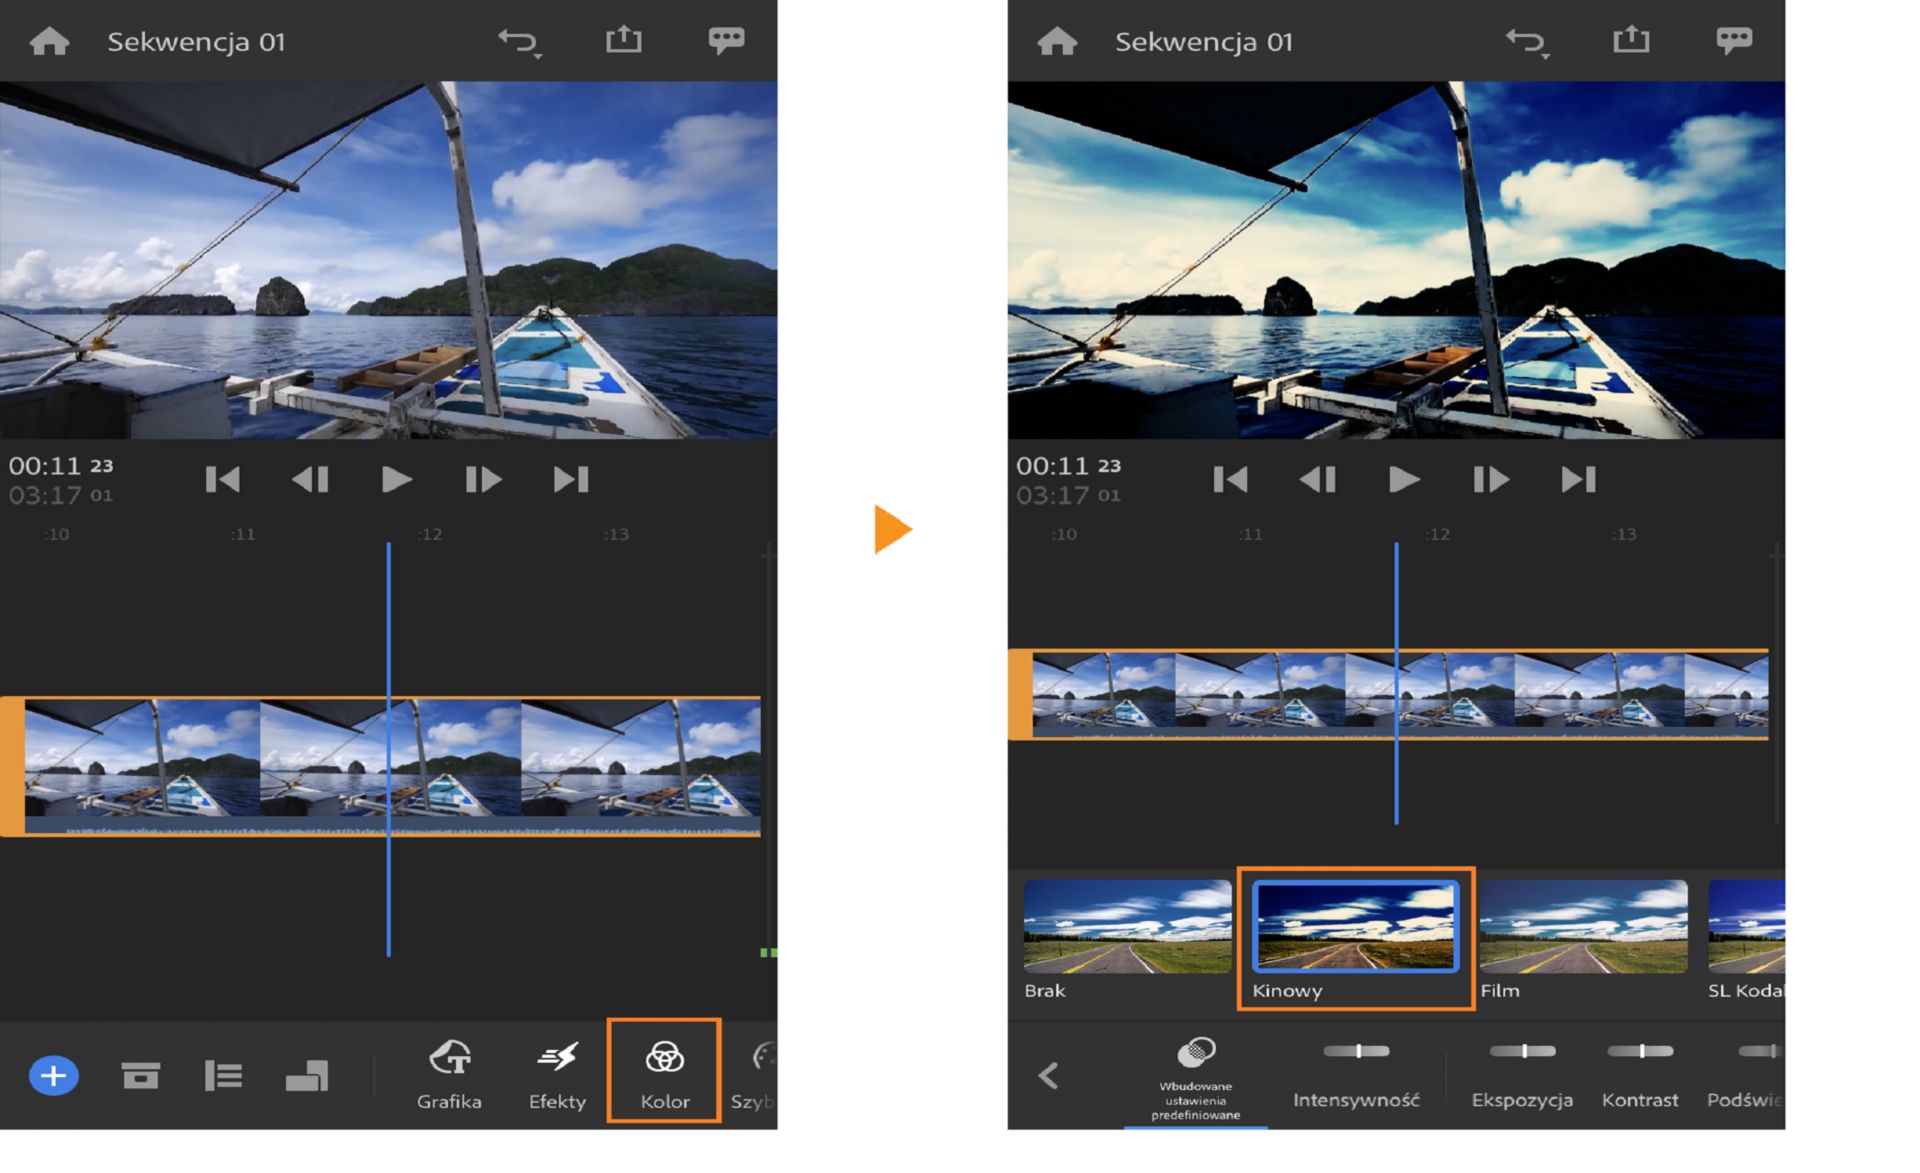Step forward one frame in right screen
This screenshot has height=1173, width=1920.
tap(1490, 480)
